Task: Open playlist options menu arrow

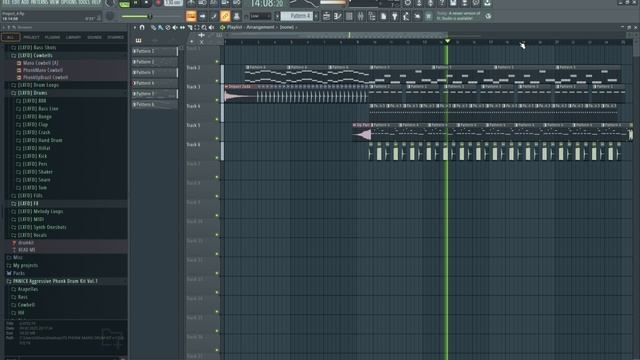Action: 134,27
